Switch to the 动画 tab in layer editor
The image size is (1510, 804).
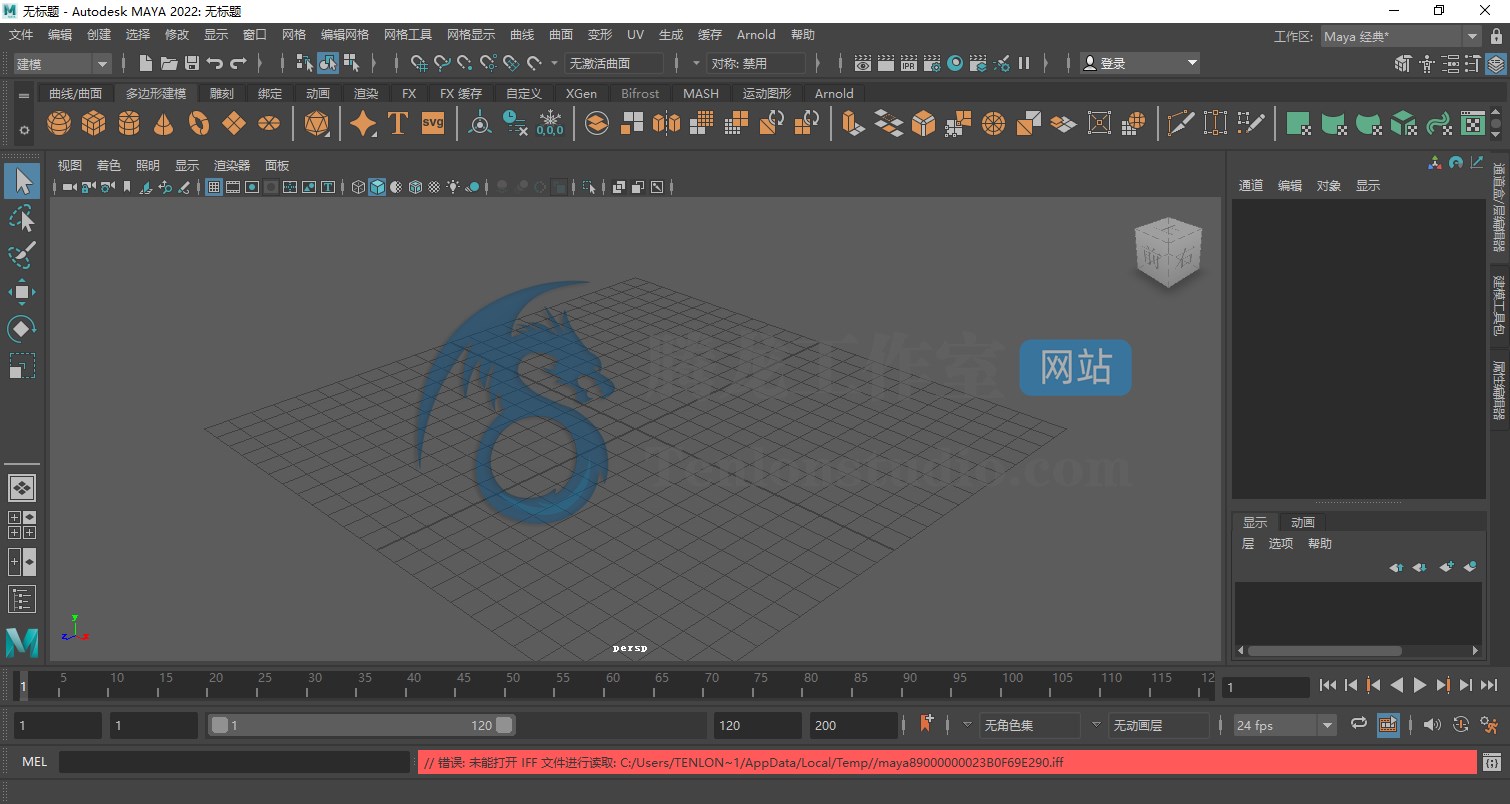tap(1303, 522)
